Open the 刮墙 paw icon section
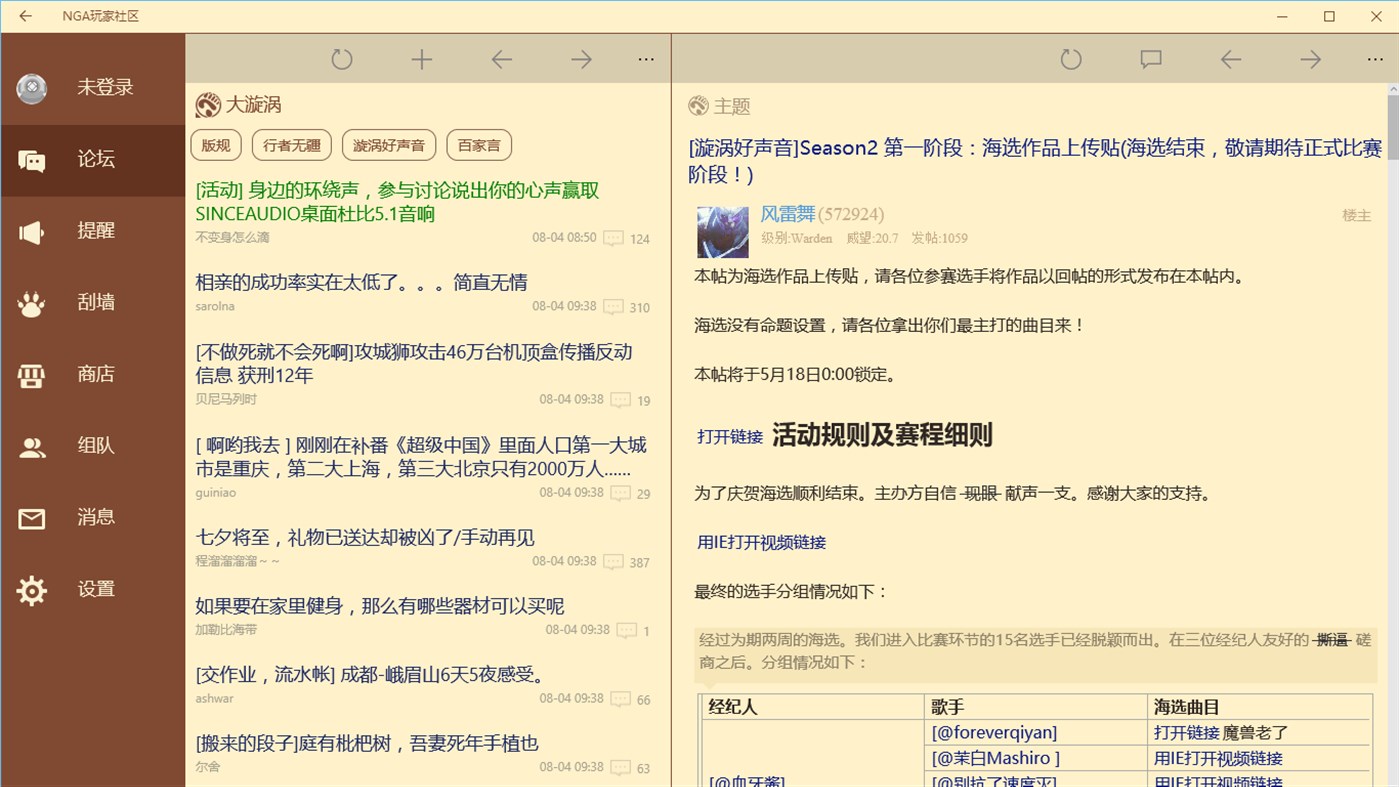Image resolution: width=1399 pixels, height=787 pixels. pos(93,302)
